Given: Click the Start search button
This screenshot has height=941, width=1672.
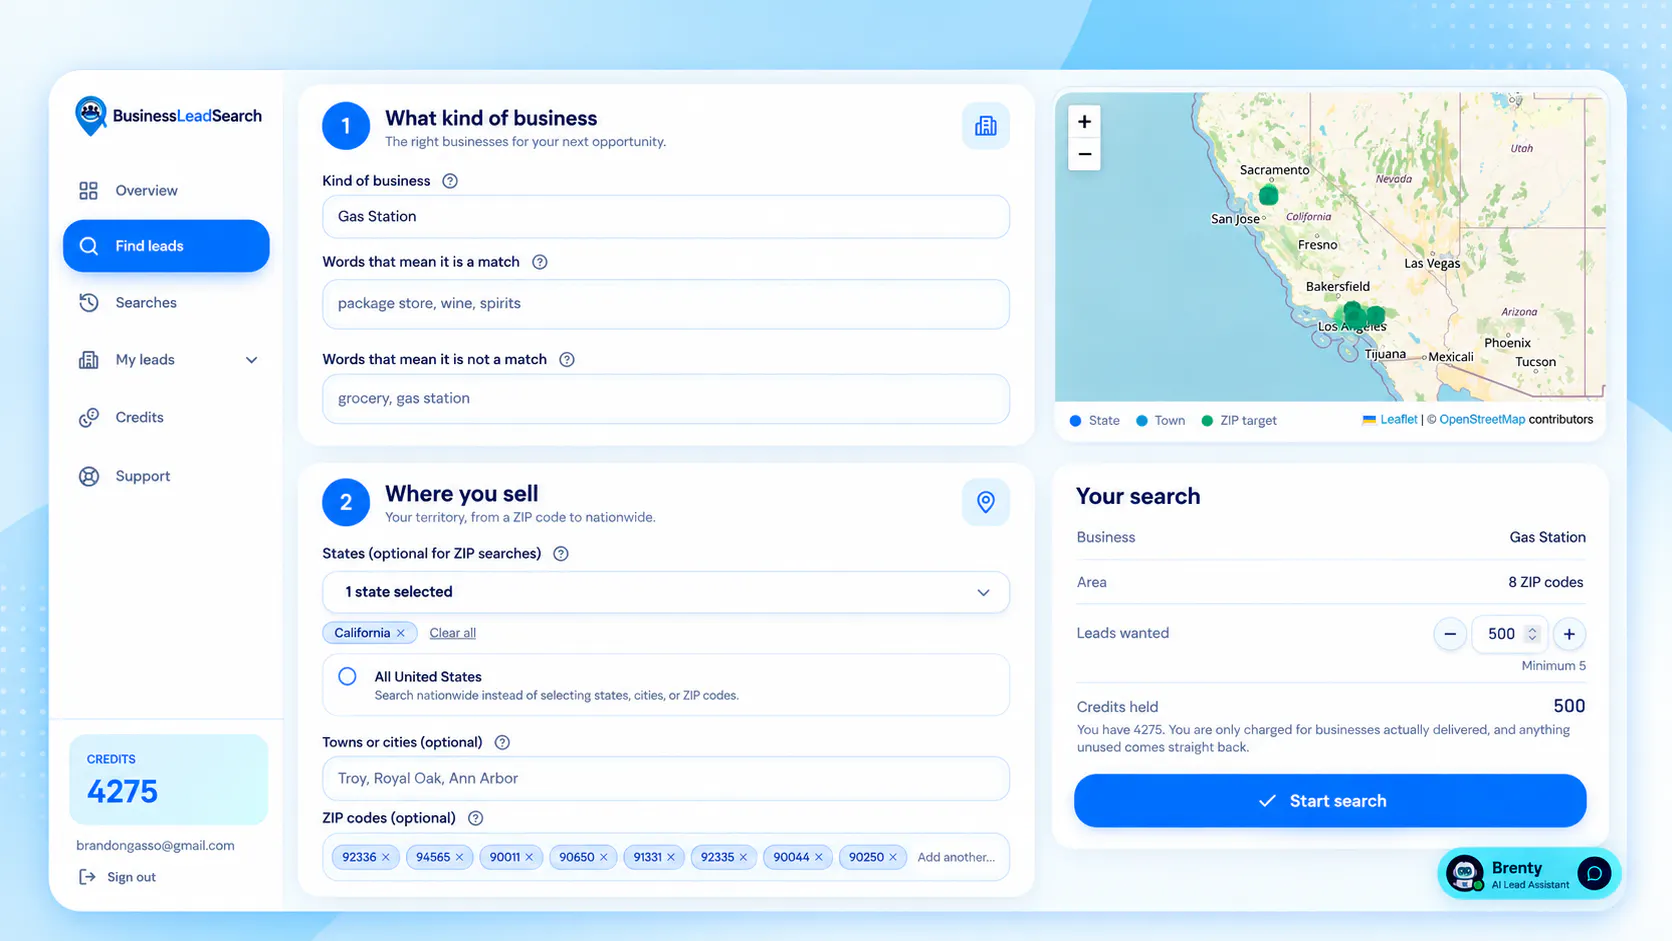Looking at the screenshot, I should tap(1330, 800).
